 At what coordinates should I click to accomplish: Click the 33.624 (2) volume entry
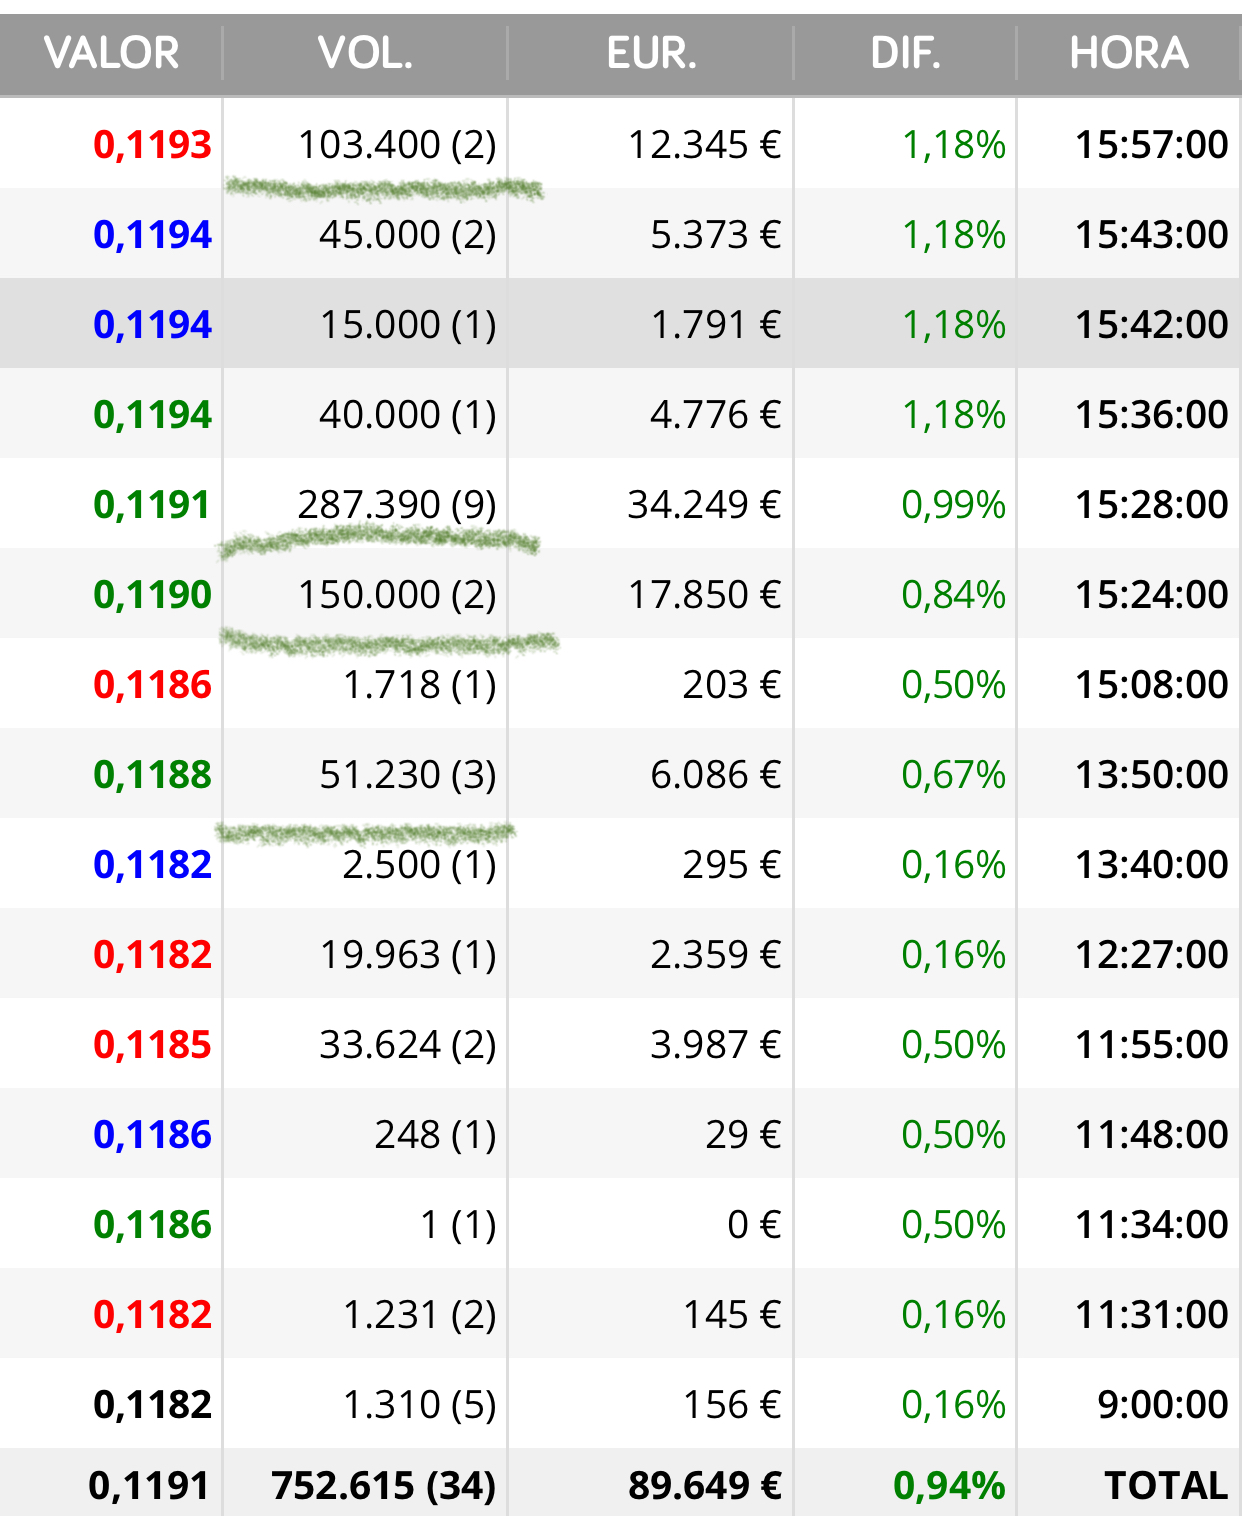(408, 1045)
